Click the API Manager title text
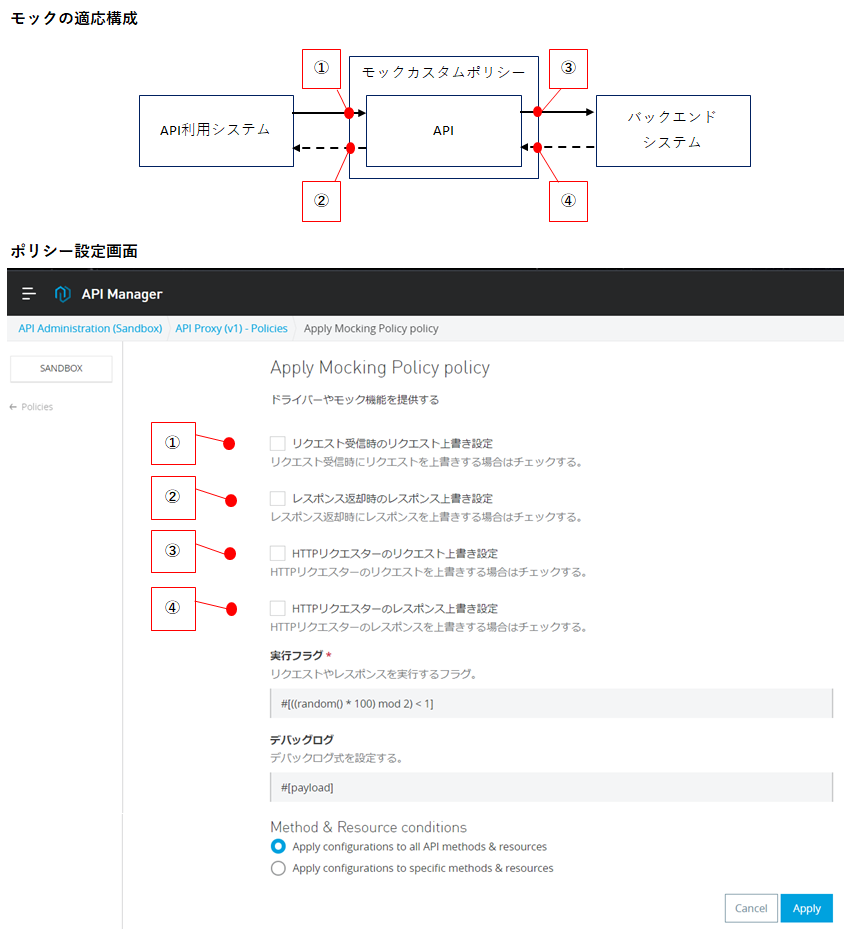This screenshot has height=929, width=844. point(121,293)
